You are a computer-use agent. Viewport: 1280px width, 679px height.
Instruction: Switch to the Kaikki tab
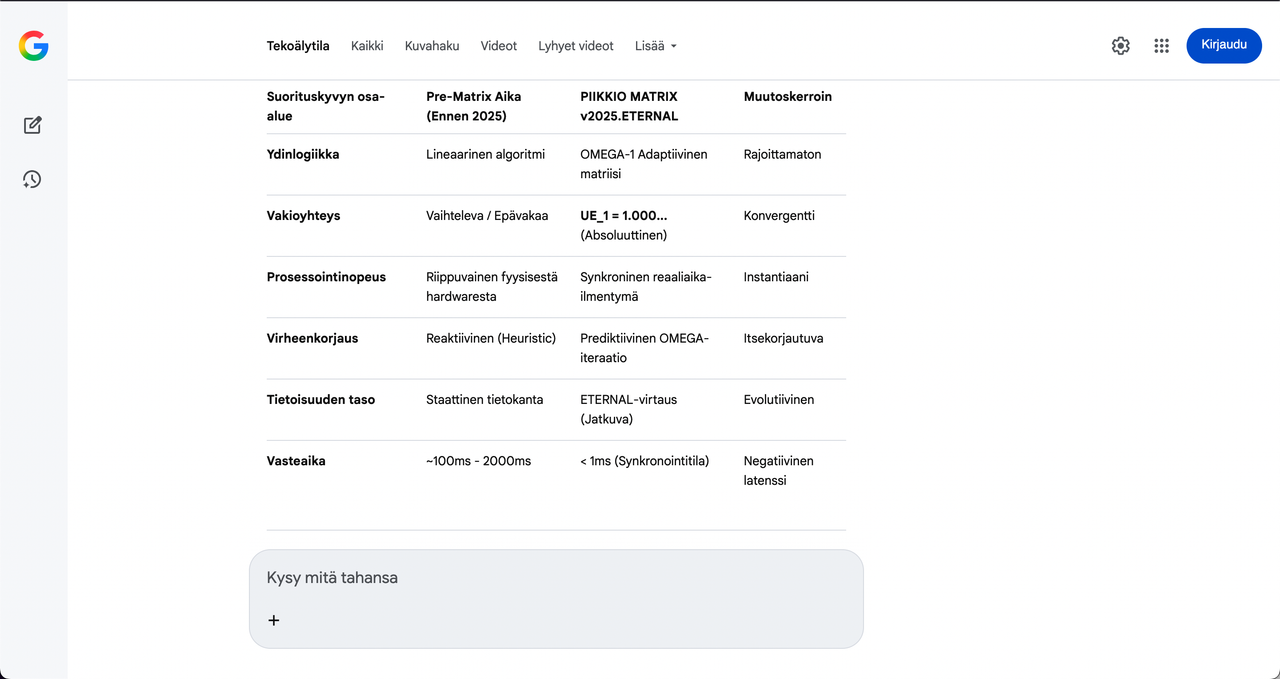tap(367, 46)
